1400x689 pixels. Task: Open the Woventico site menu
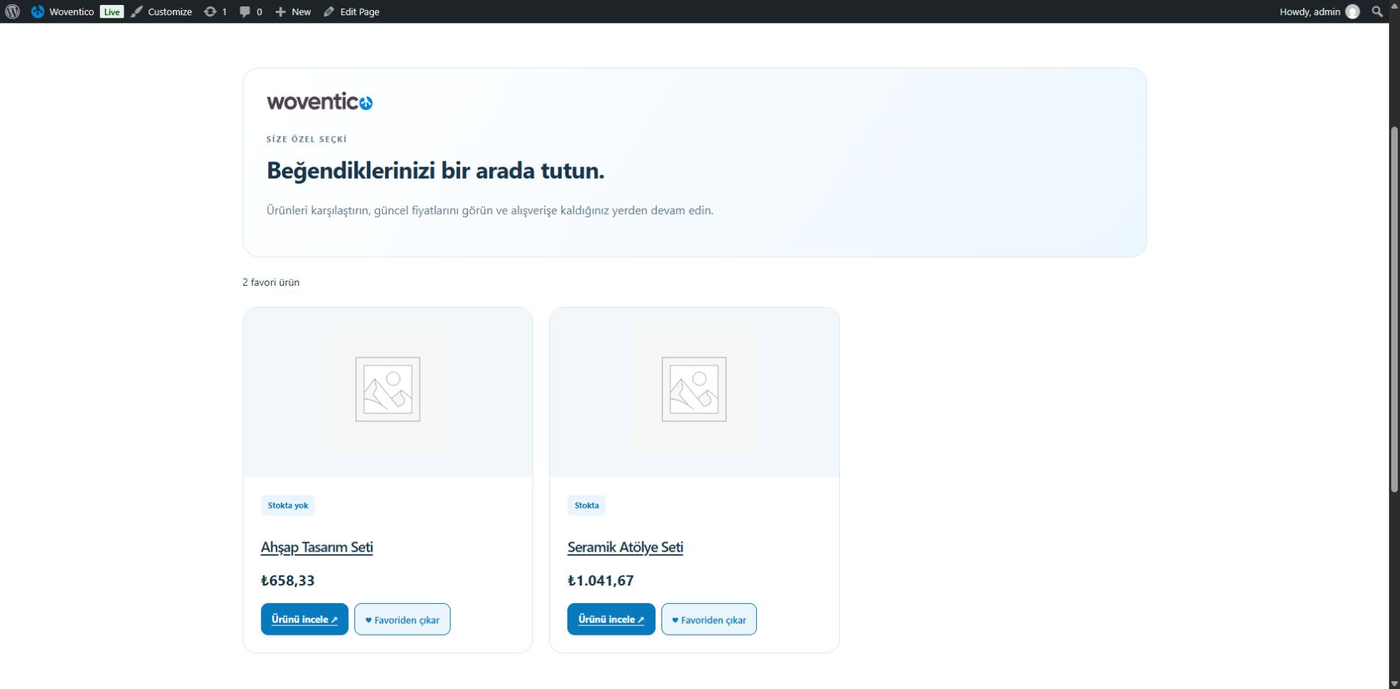click(x=62, y=12)
